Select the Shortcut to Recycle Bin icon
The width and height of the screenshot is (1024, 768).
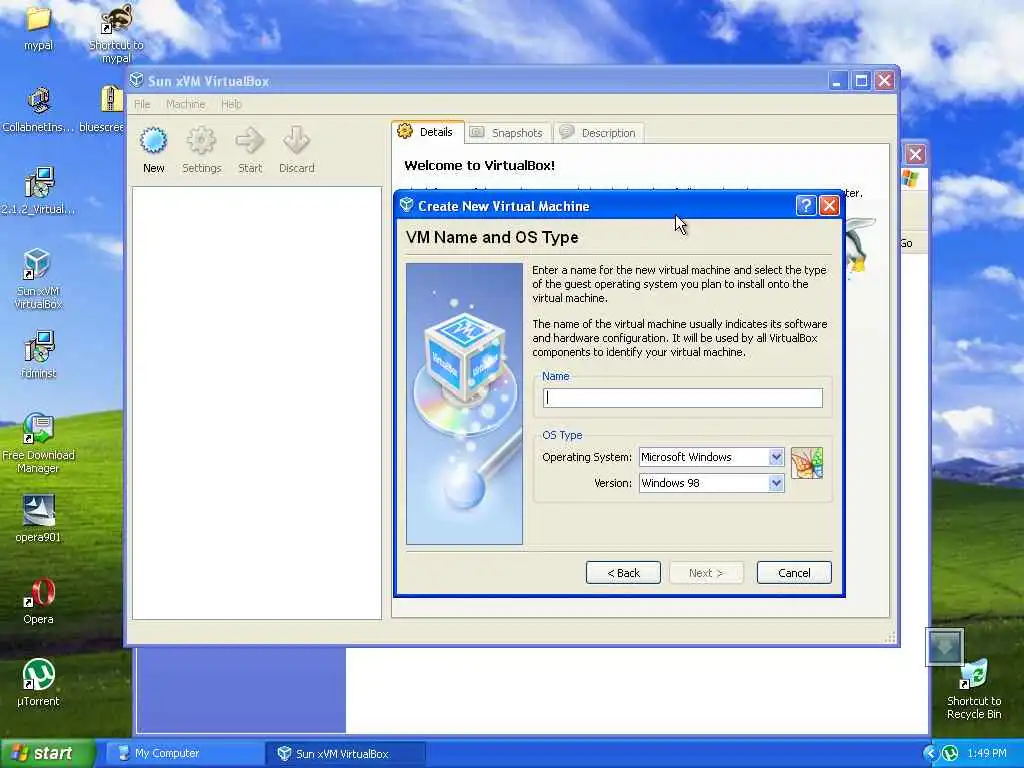click(x=974, y=690)
